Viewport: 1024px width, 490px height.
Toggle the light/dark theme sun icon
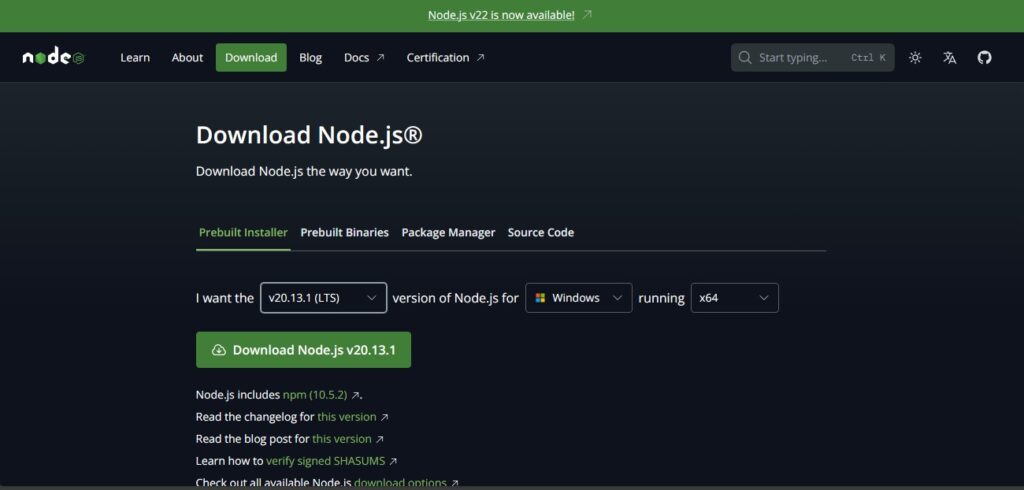(915, 57)
